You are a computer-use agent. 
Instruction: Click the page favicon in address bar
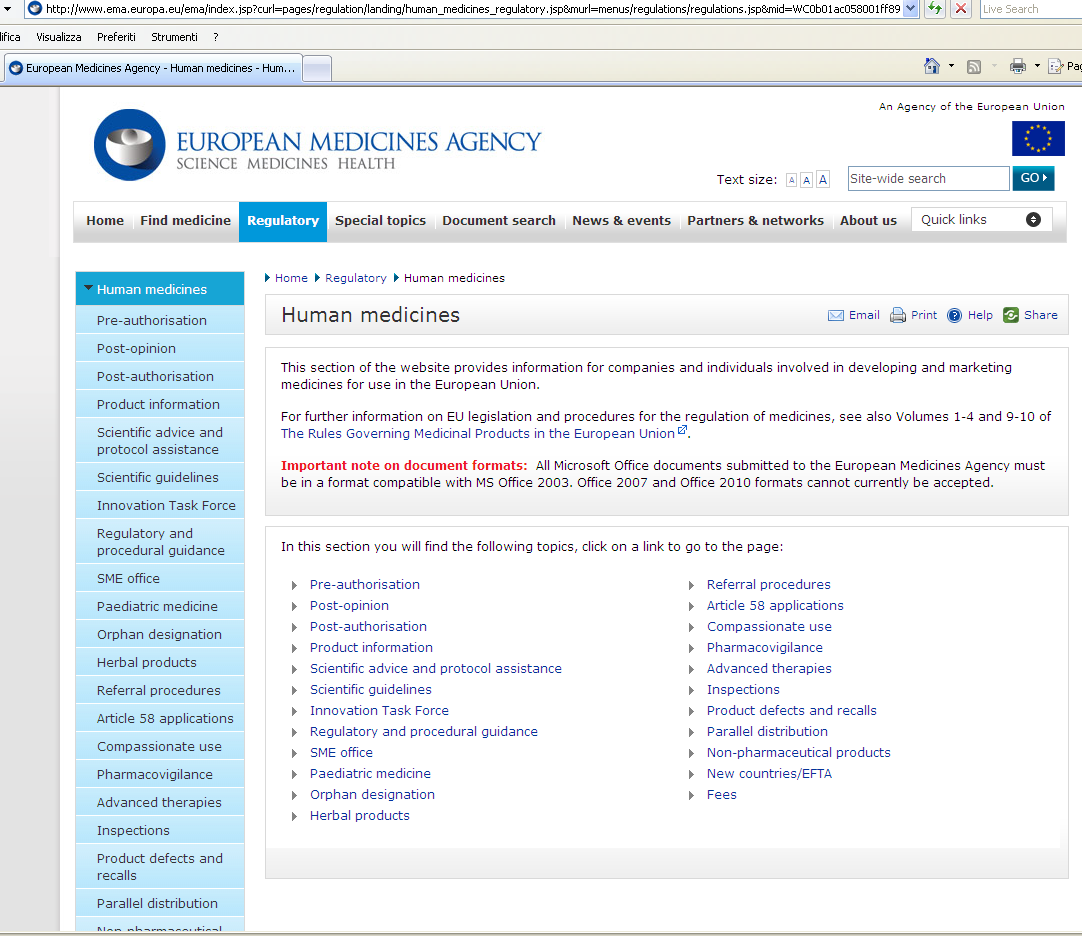(35, 8)
